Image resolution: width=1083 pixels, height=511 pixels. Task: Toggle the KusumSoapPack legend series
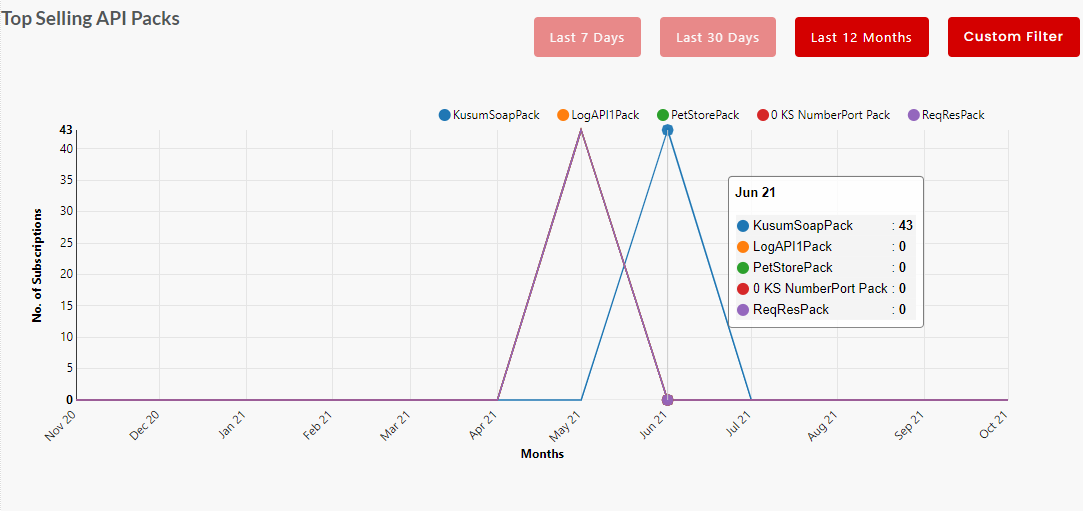(x=495, y=115)
